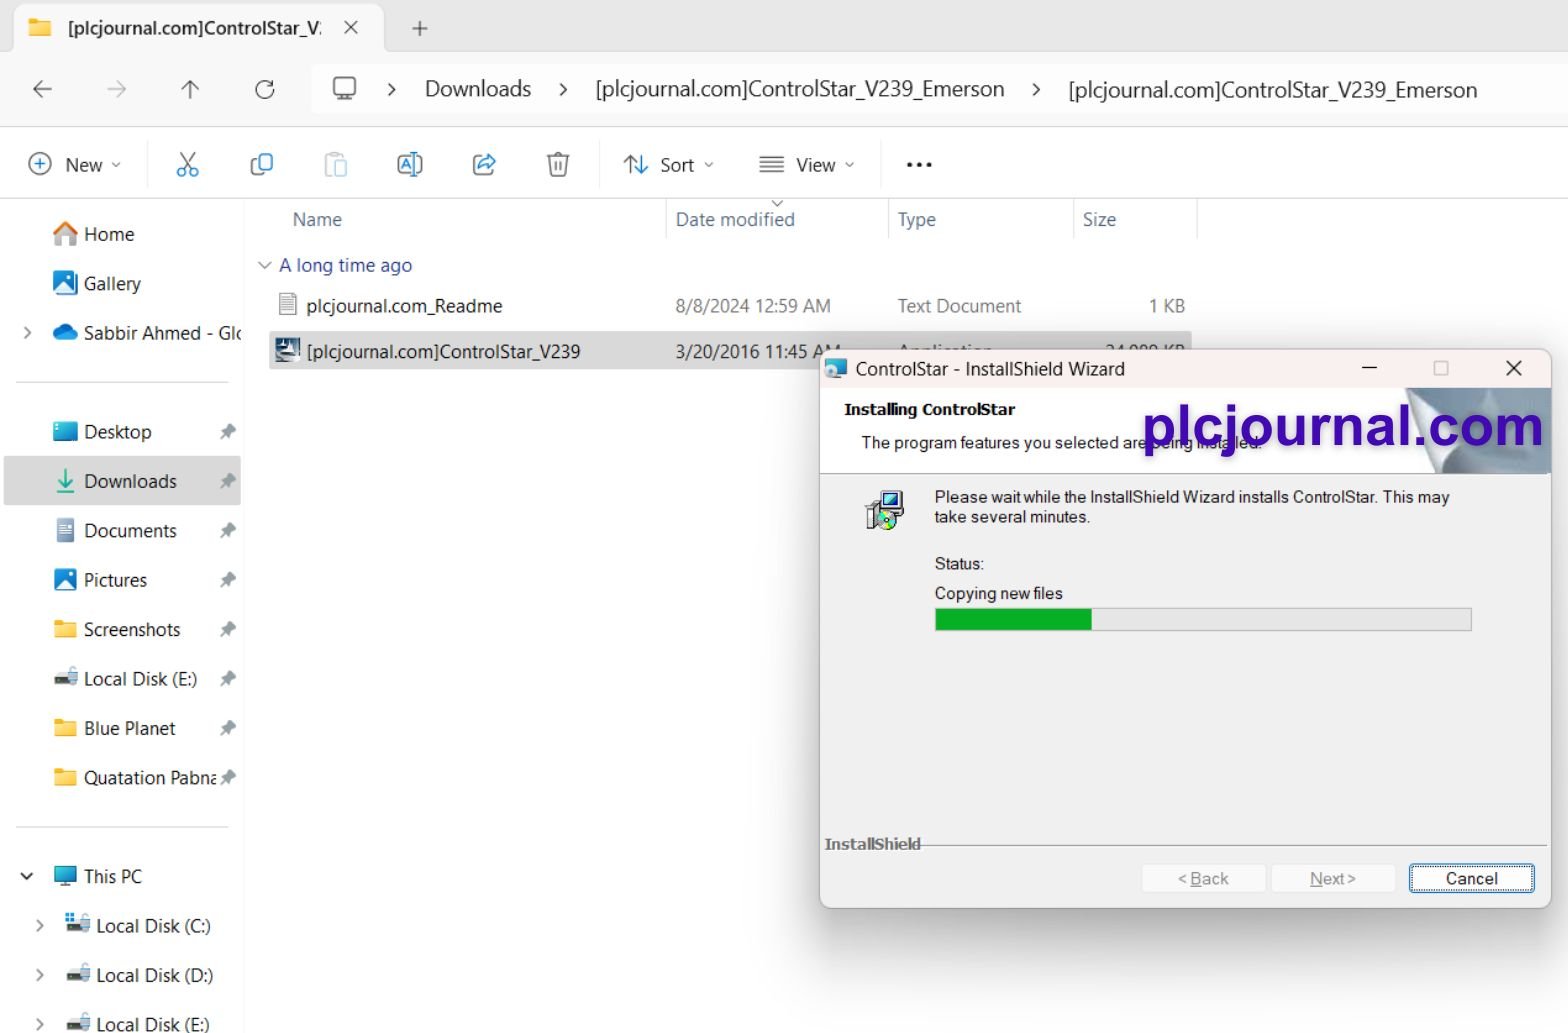The image size is (1568, 1033).
Task: Click Cancel in InstallShield Wizard
Action: click(1471, 879)
